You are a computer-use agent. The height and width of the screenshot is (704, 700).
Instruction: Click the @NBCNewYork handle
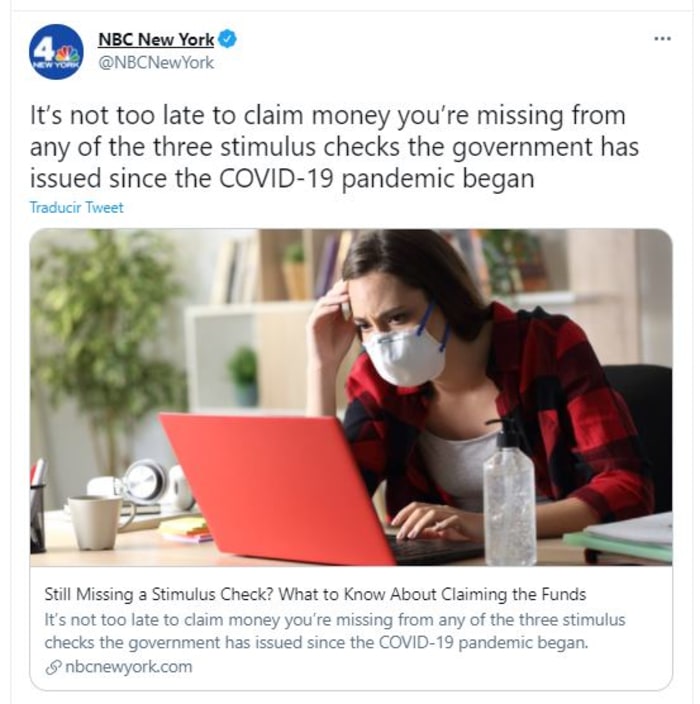pos(156,62)
